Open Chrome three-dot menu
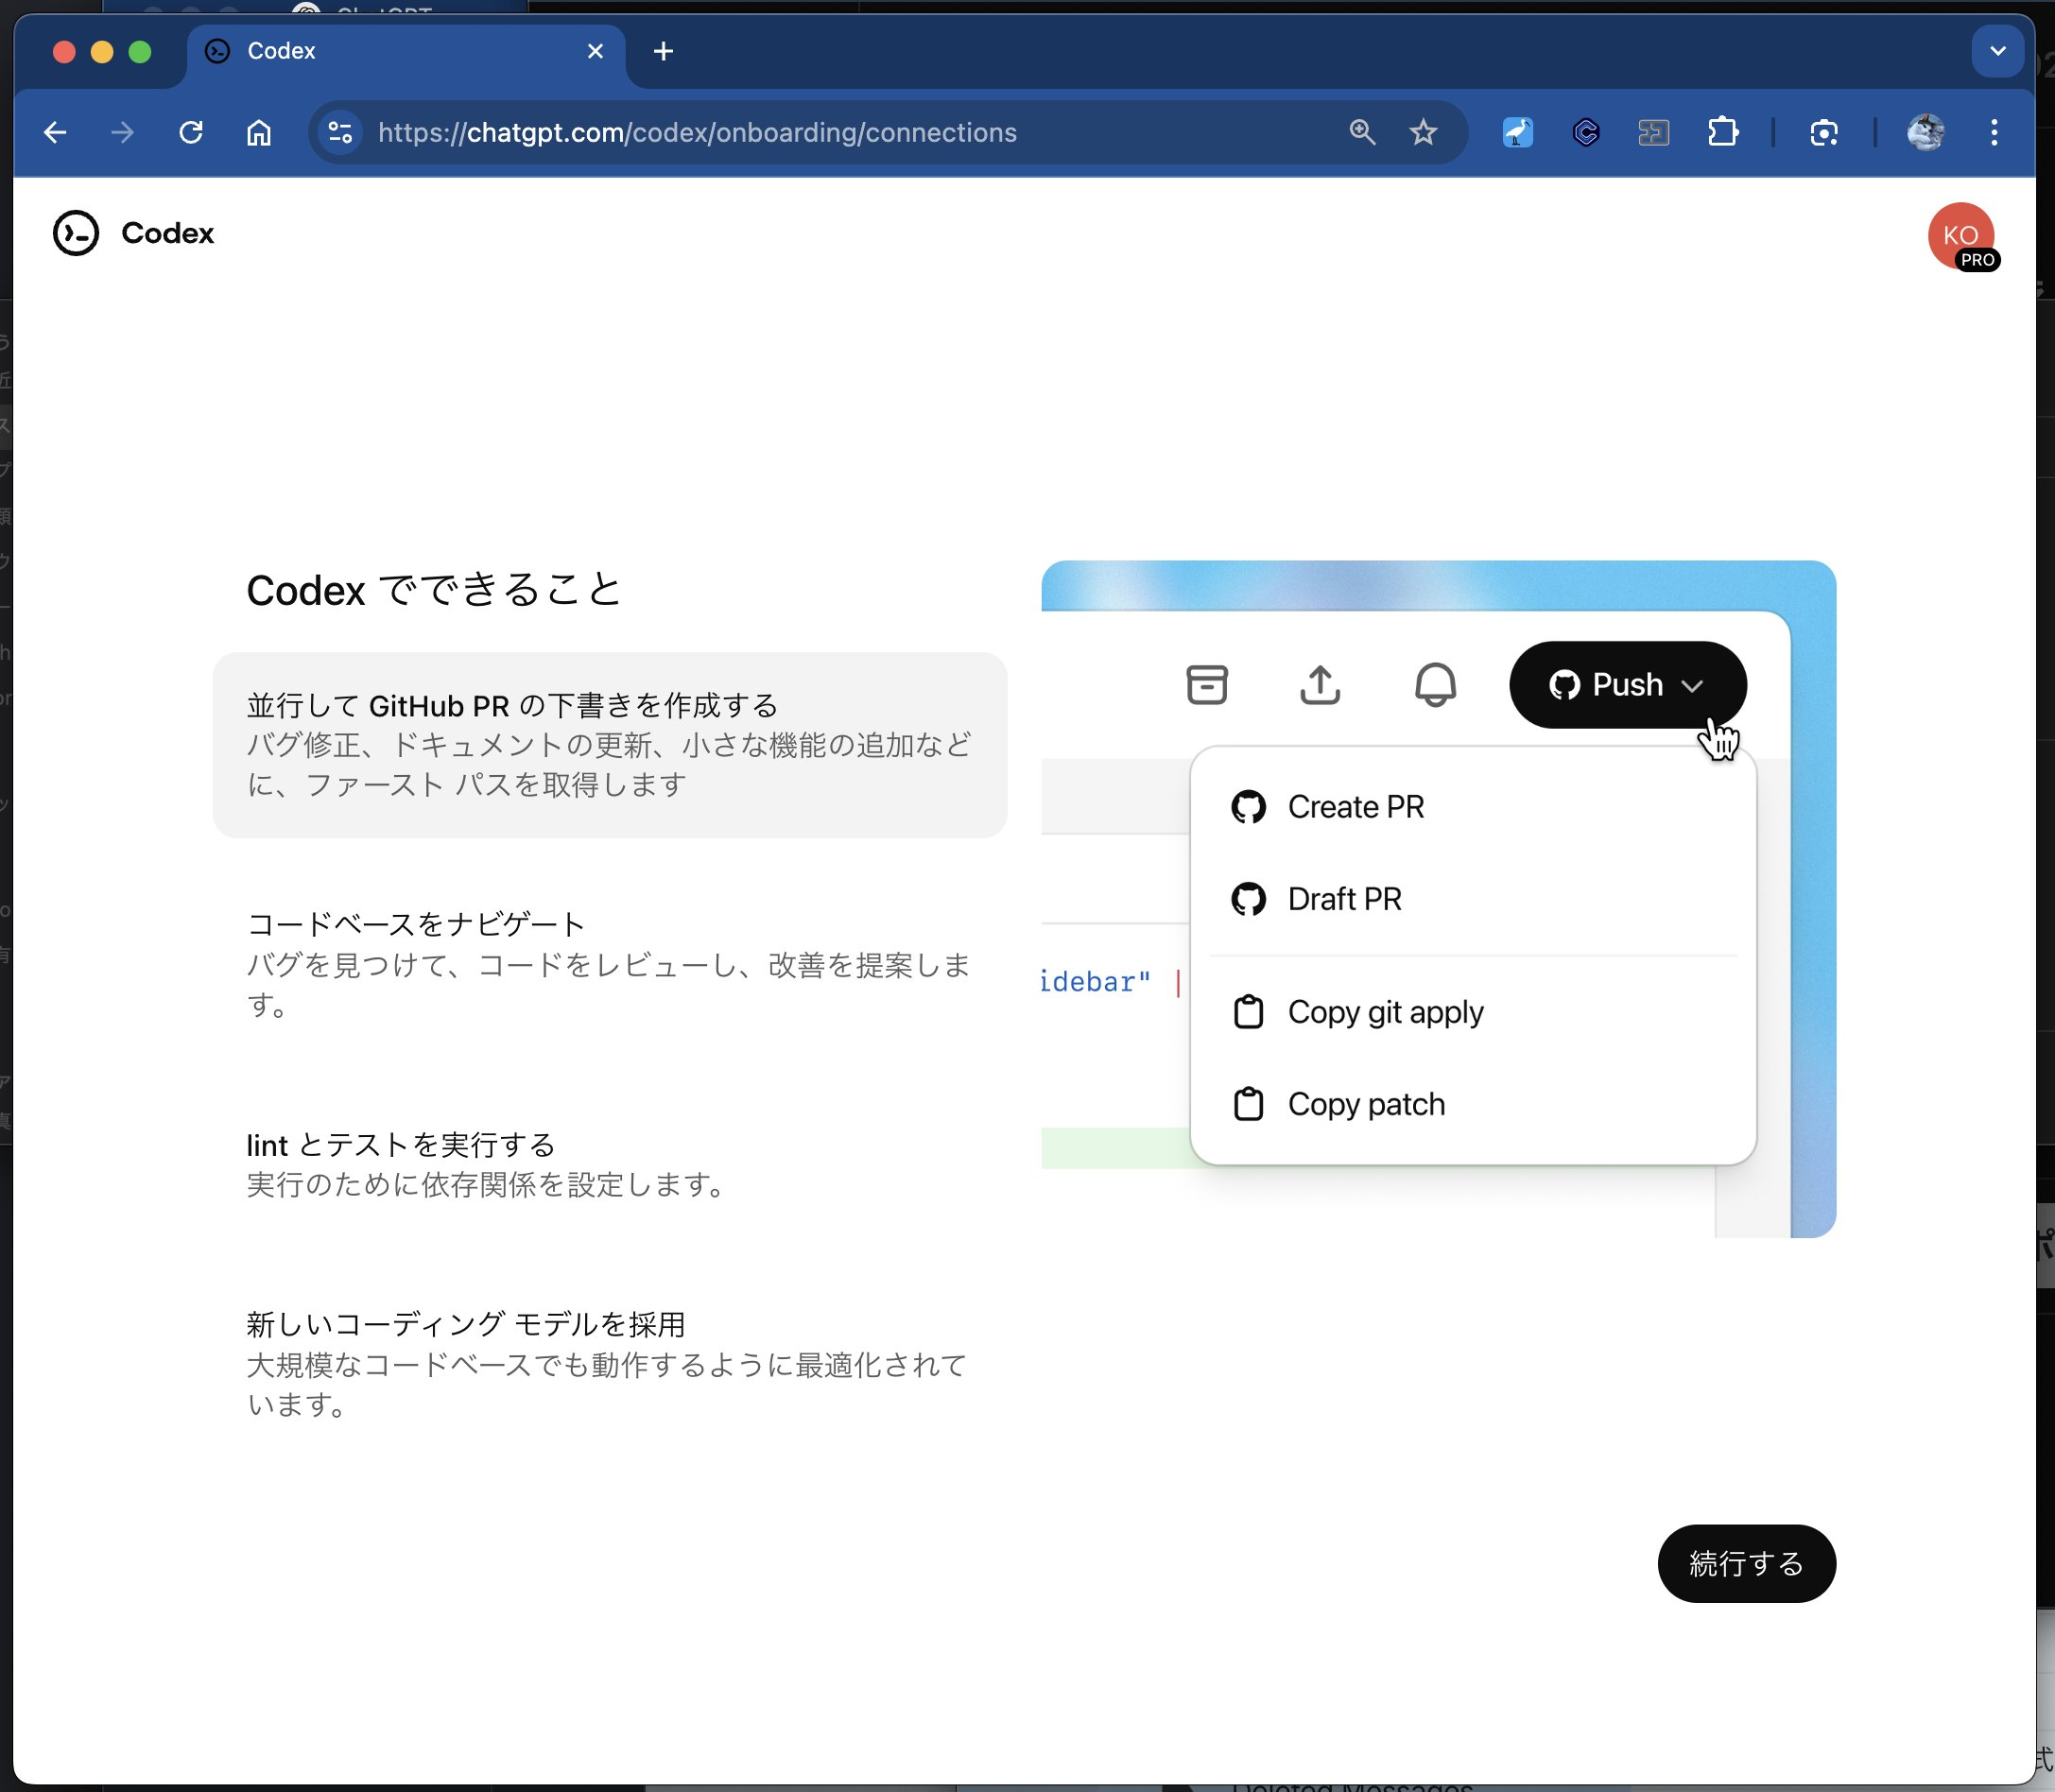Image resolution: width=2055 pixels, height=1792 pixels. pos(1993,133)
